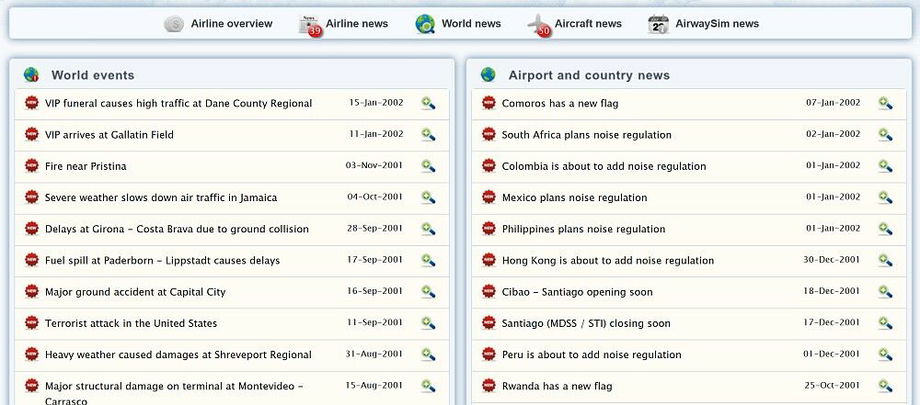Viewport: 920px width, 405px height.
Task: Click the Airline news newspaper icon with badge
Action: pyautogui.click(x=310, y=25)
